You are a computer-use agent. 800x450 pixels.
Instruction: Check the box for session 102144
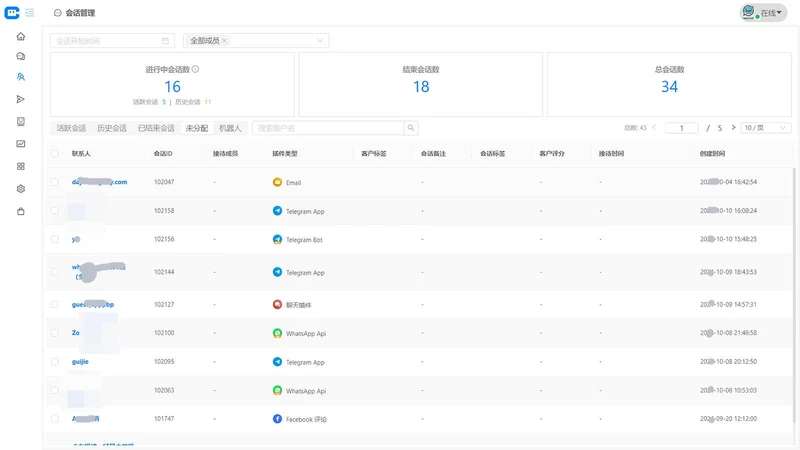55,272
